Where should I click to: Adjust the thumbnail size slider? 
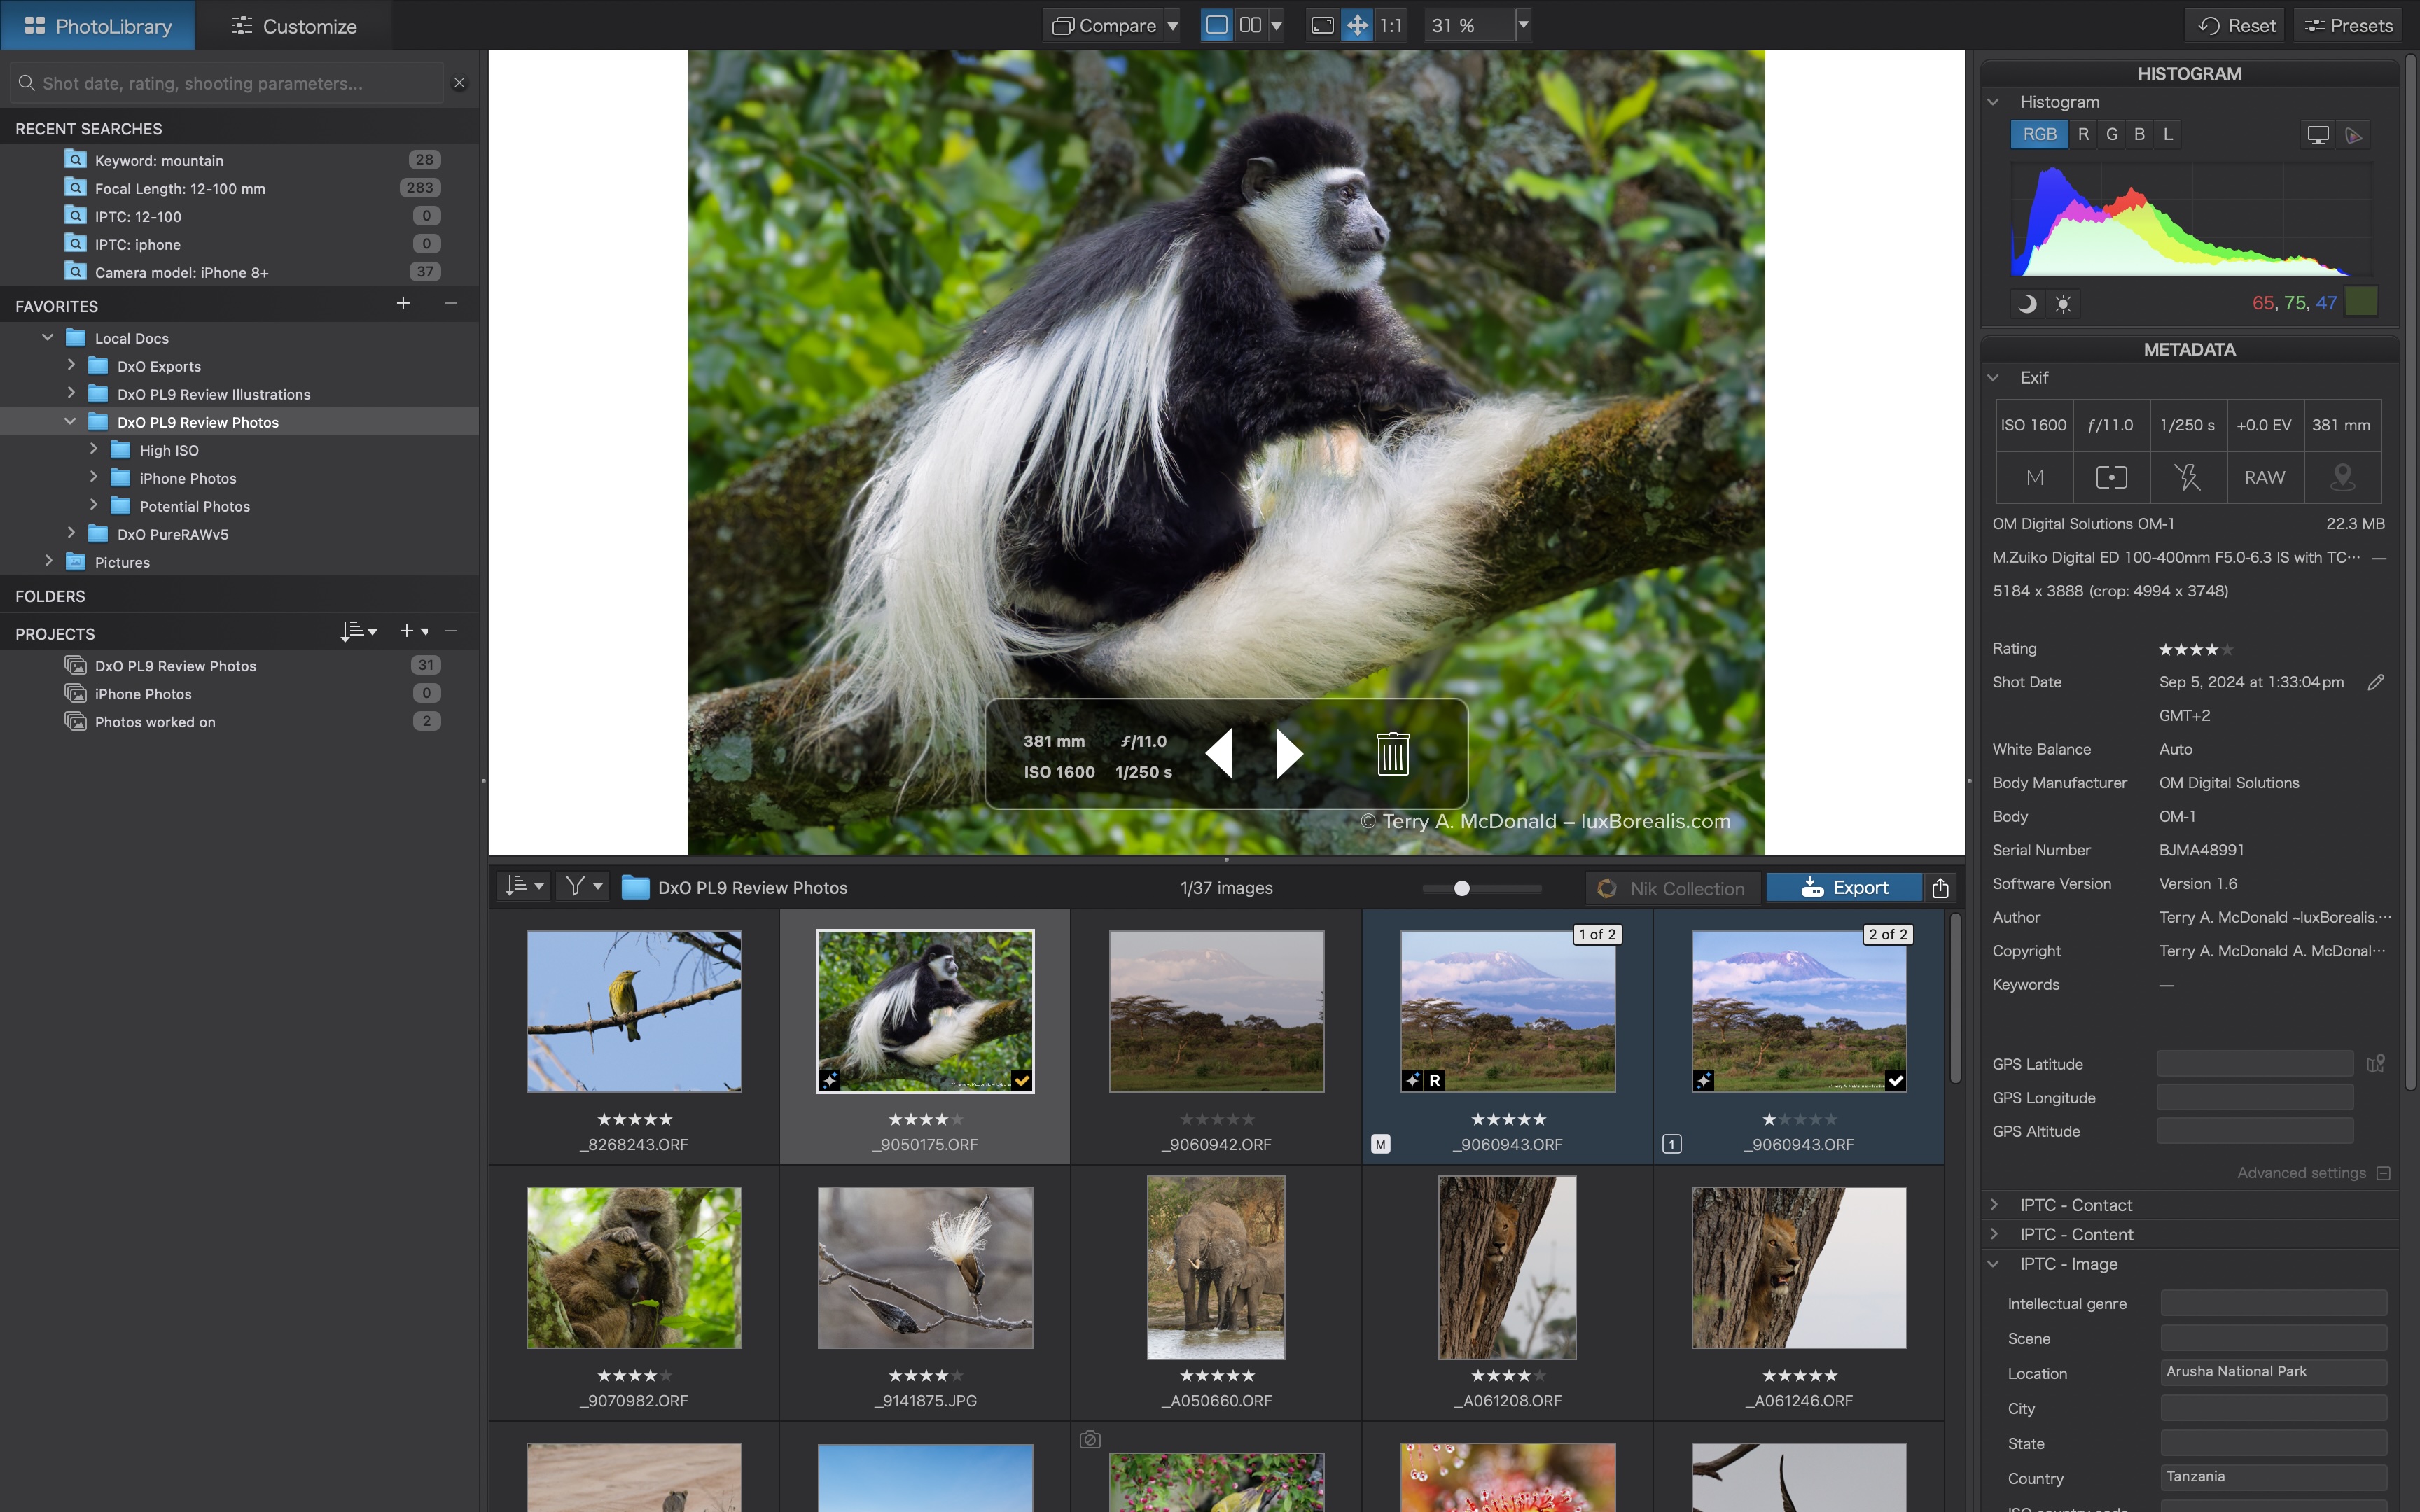[x=1462, y=888]
